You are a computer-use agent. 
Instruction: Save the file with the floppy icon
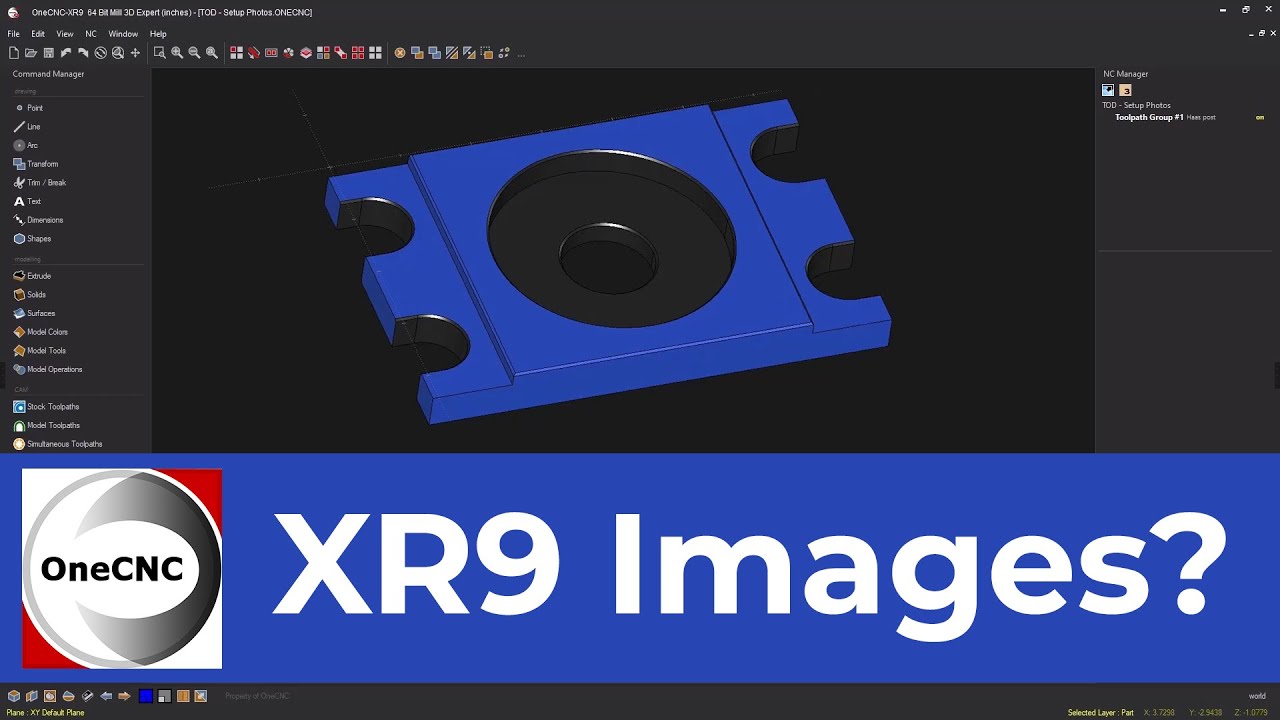tap(48, 53)
